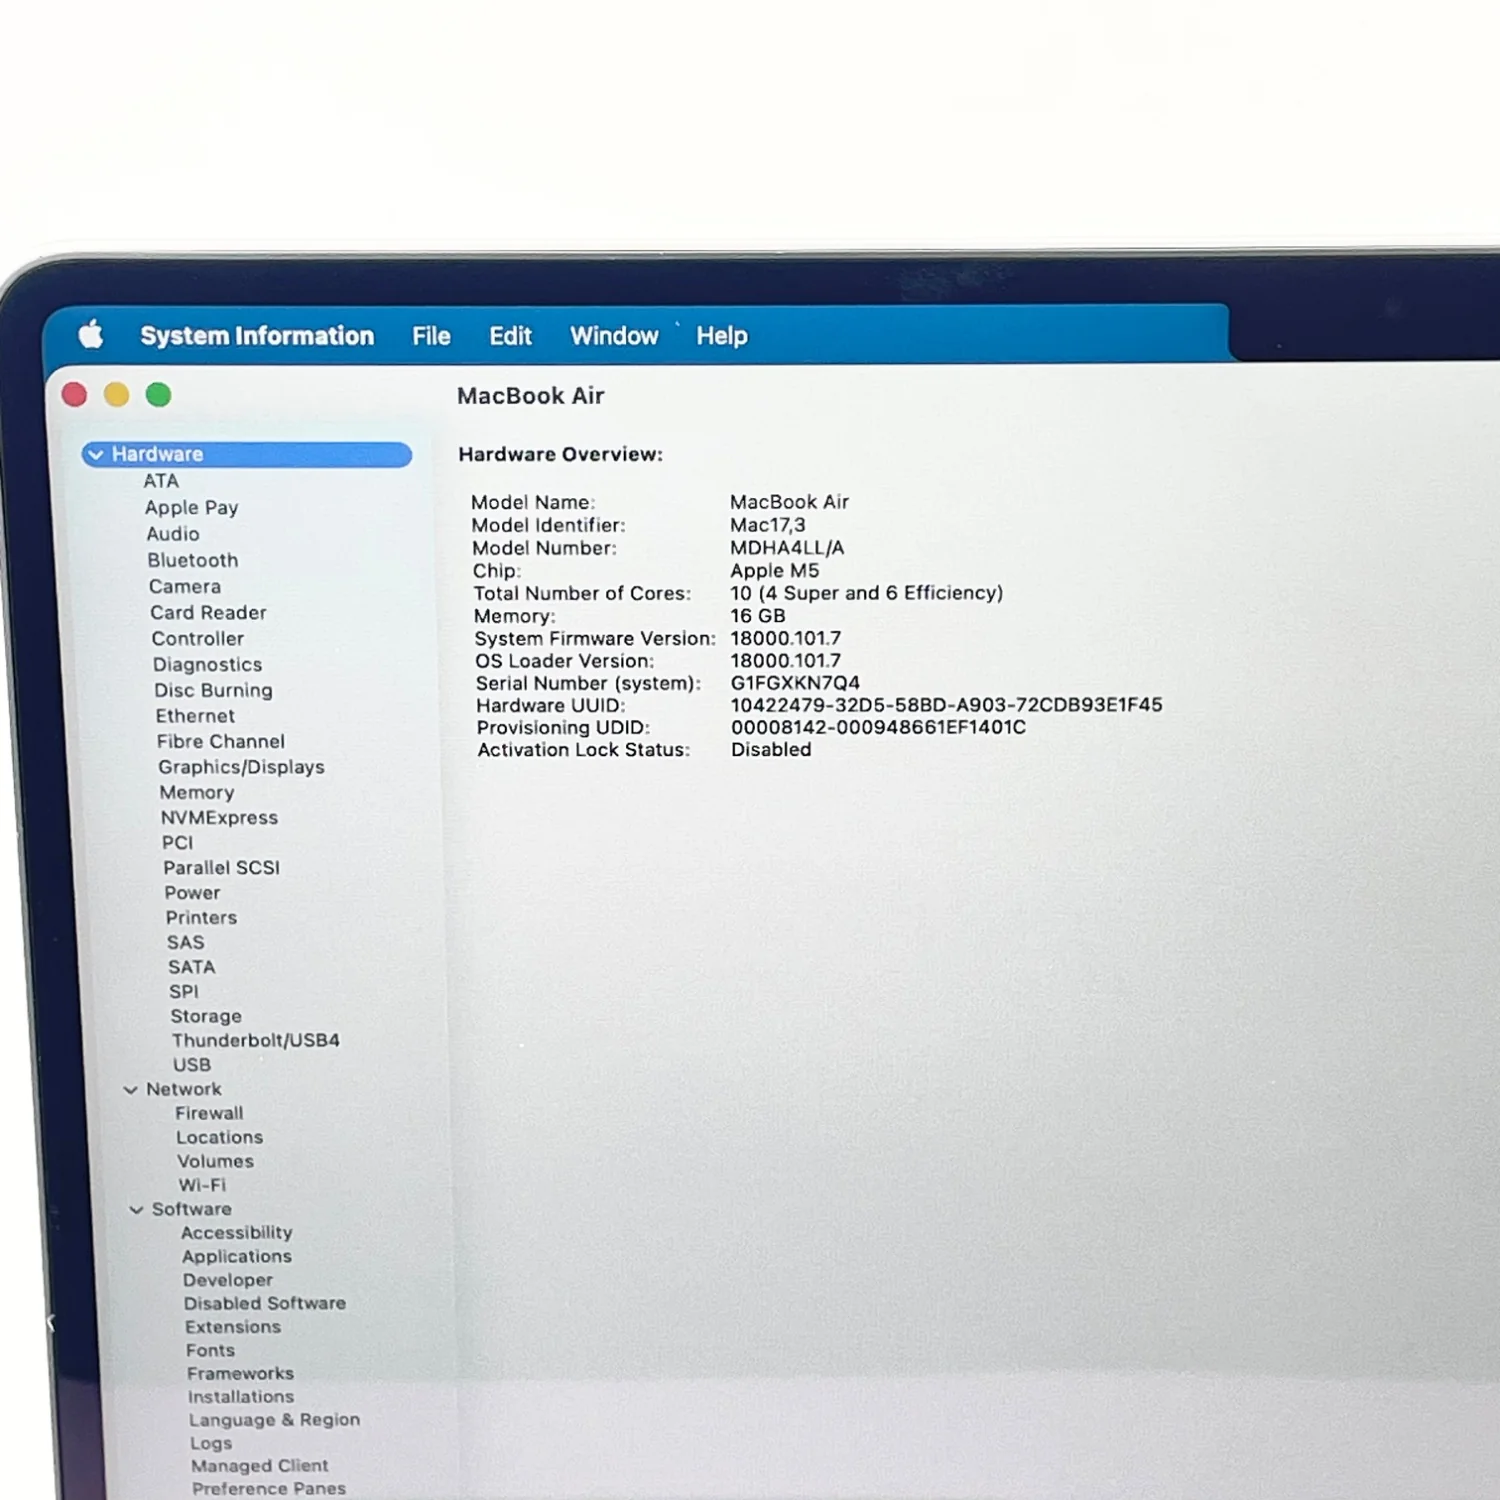Image resolution: width=1500 pixels, height=1500 pixels.
Task: Select SPI in the sidebar
Action: [x=184, y=992]
